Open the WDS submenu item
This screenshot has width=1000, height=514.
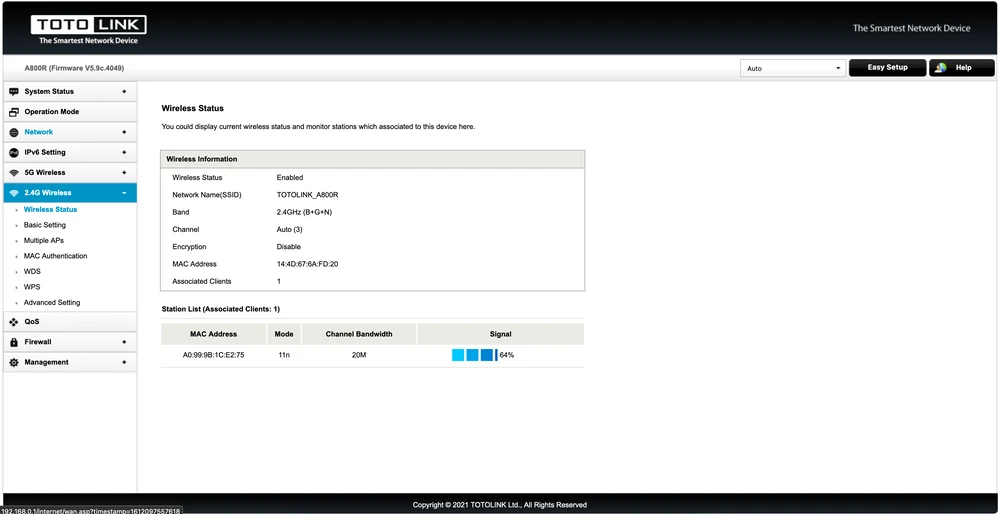(x=32, y=271)
